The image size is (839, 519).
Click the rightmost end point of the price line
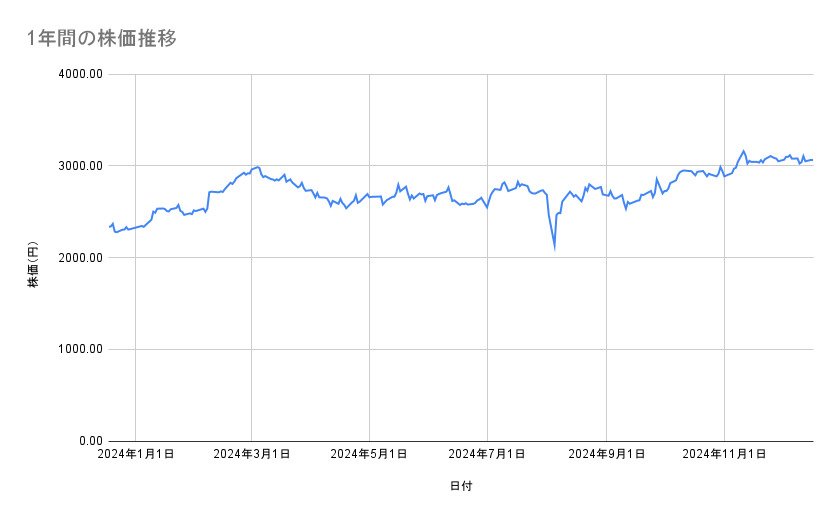812,160
